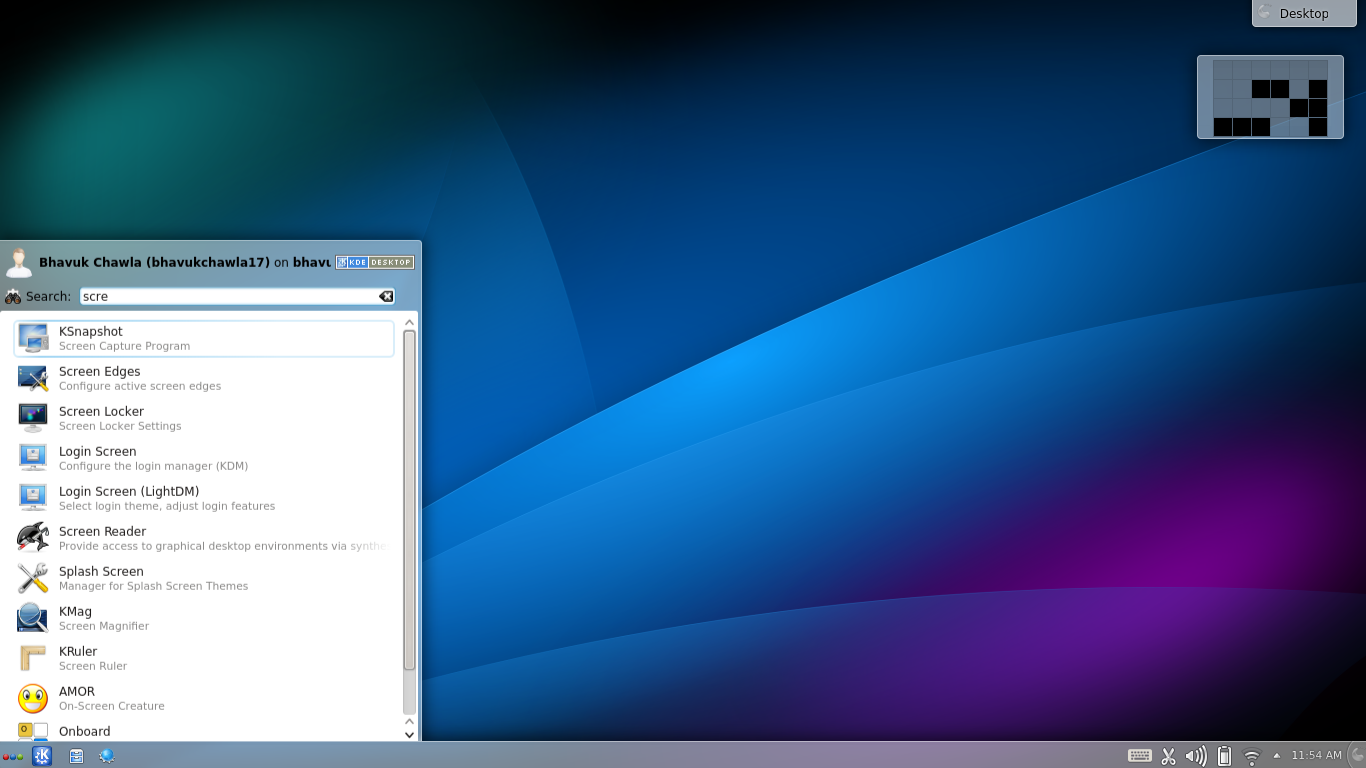Open the KDE application launcher
This screenshot has width=1366, height=768.
click(42, 756)
